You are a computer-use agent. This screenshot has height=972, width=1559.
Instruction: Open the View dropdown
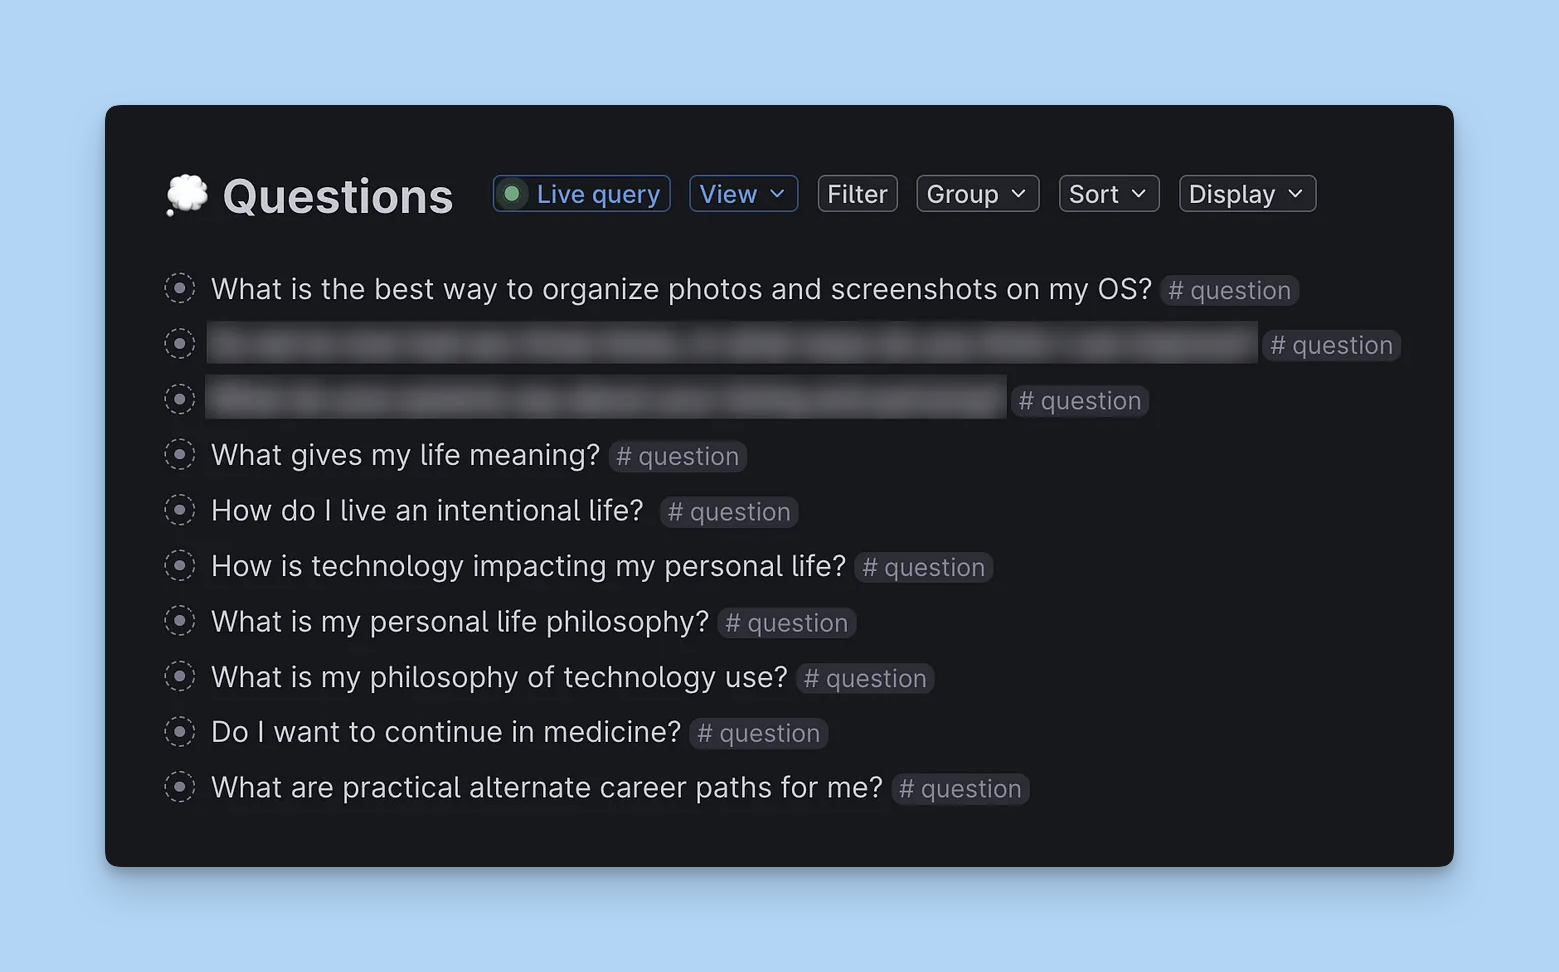point(743,194)
